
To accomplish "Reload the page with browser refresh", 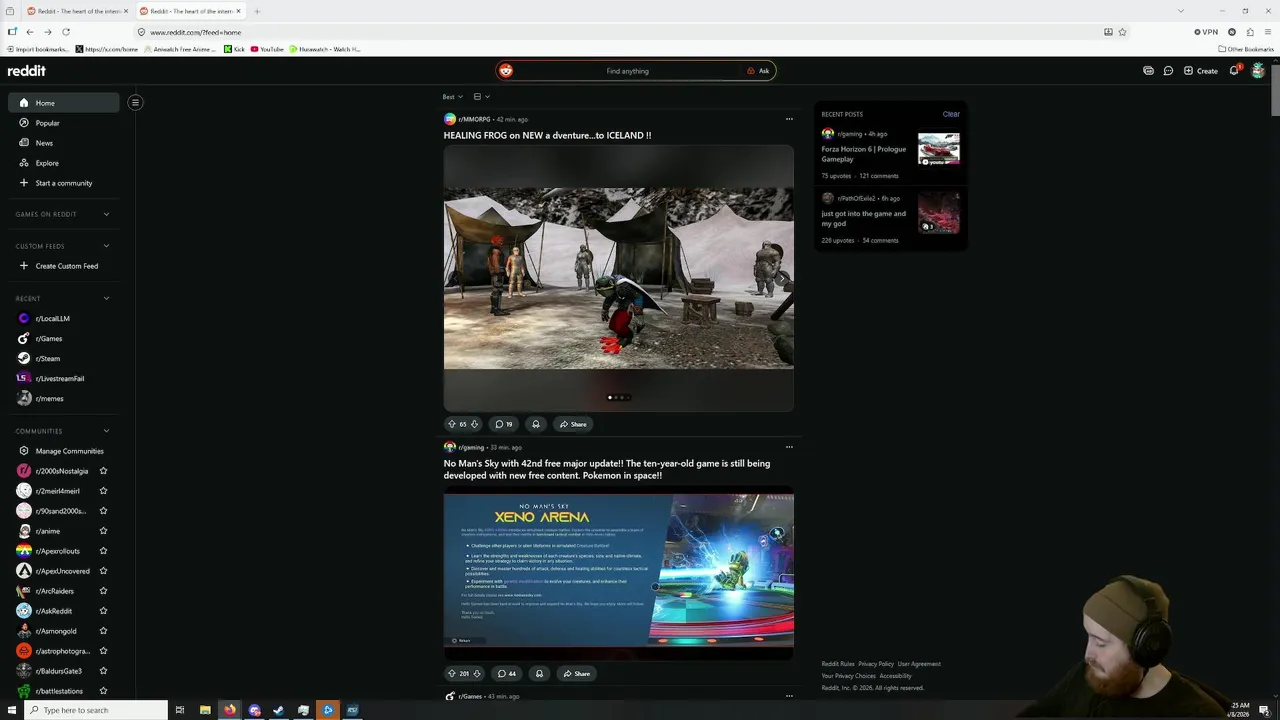I will (66, 32).
